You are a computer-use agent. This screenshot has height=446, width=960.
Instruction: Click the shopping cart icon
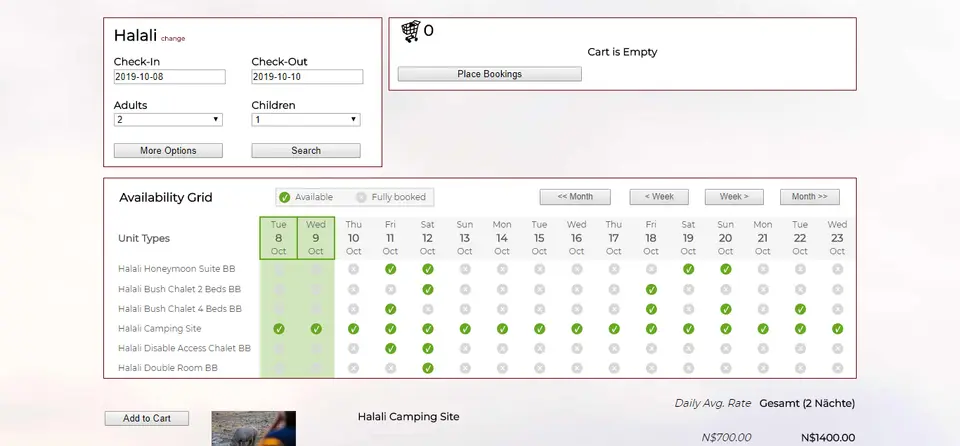click(x=411, y=31)
